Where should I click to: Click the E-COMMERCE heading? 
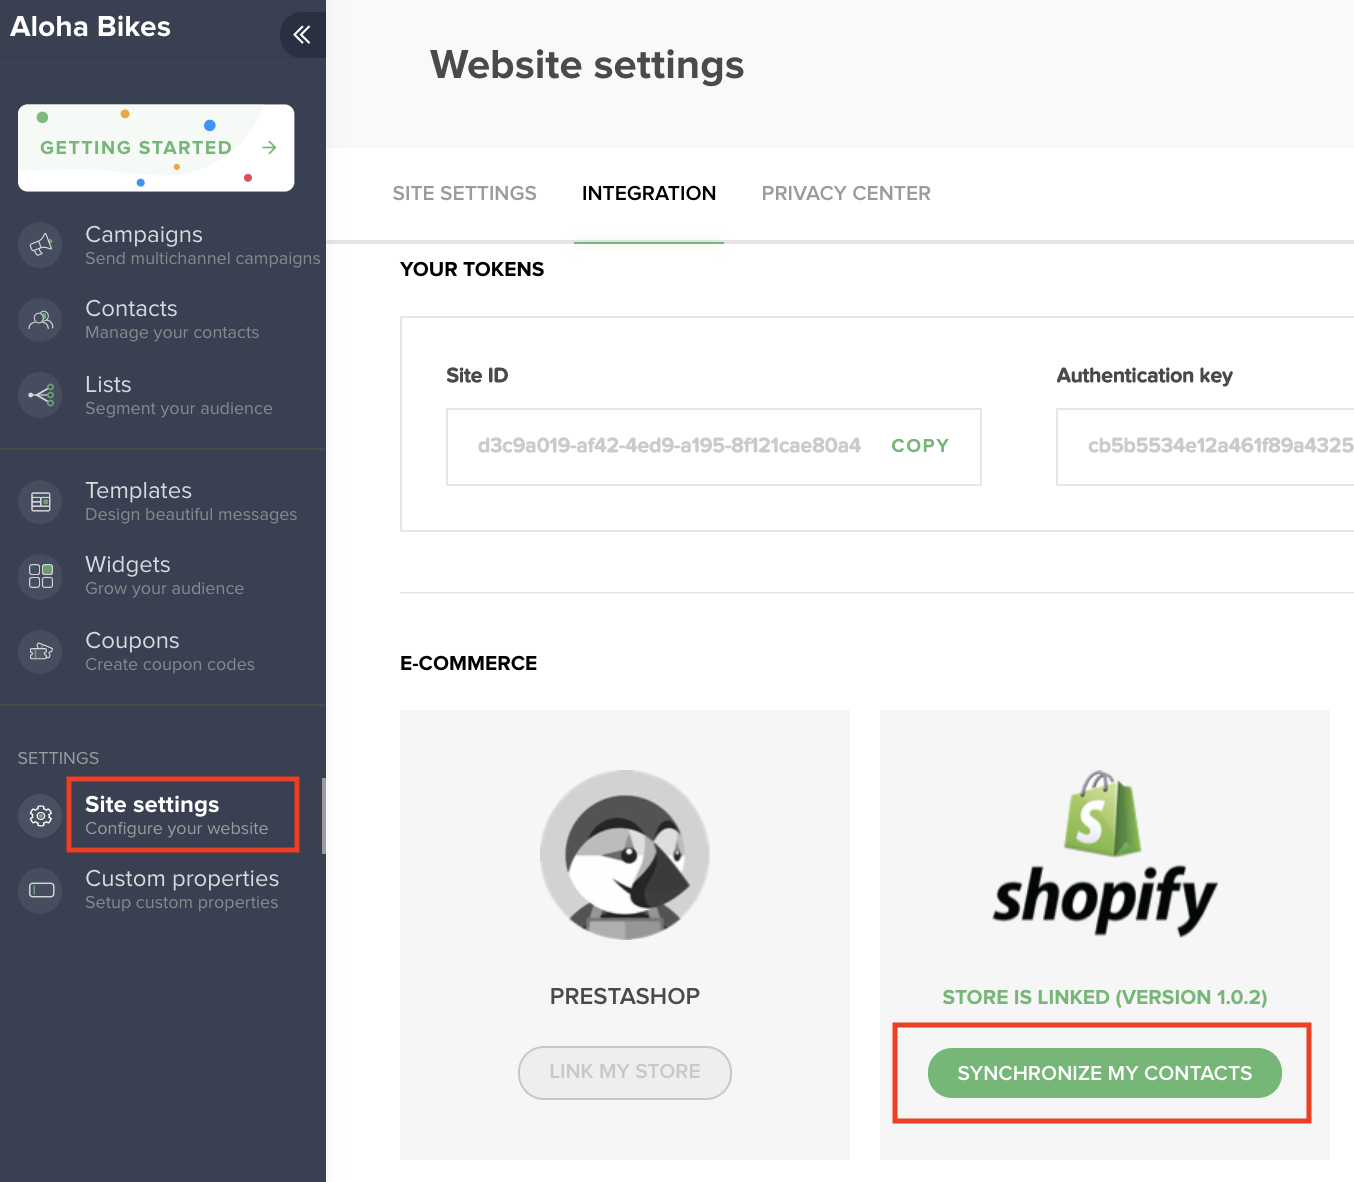click(468, 663)
